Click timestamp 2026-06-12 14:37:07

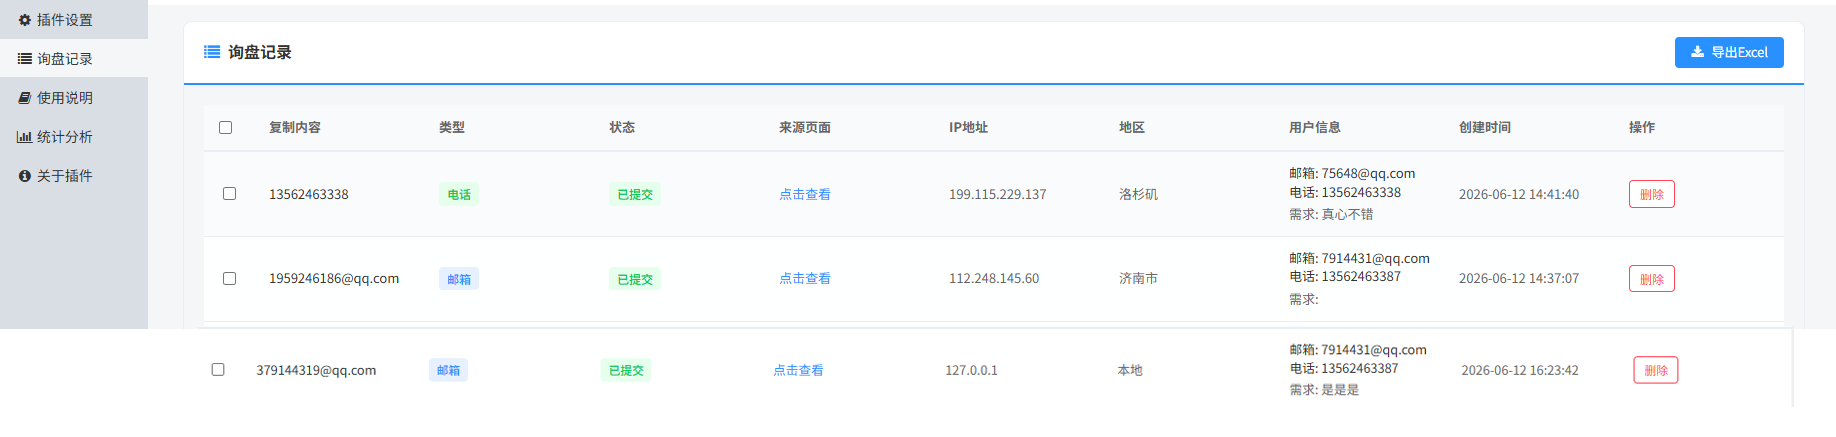click(1519, 278)
